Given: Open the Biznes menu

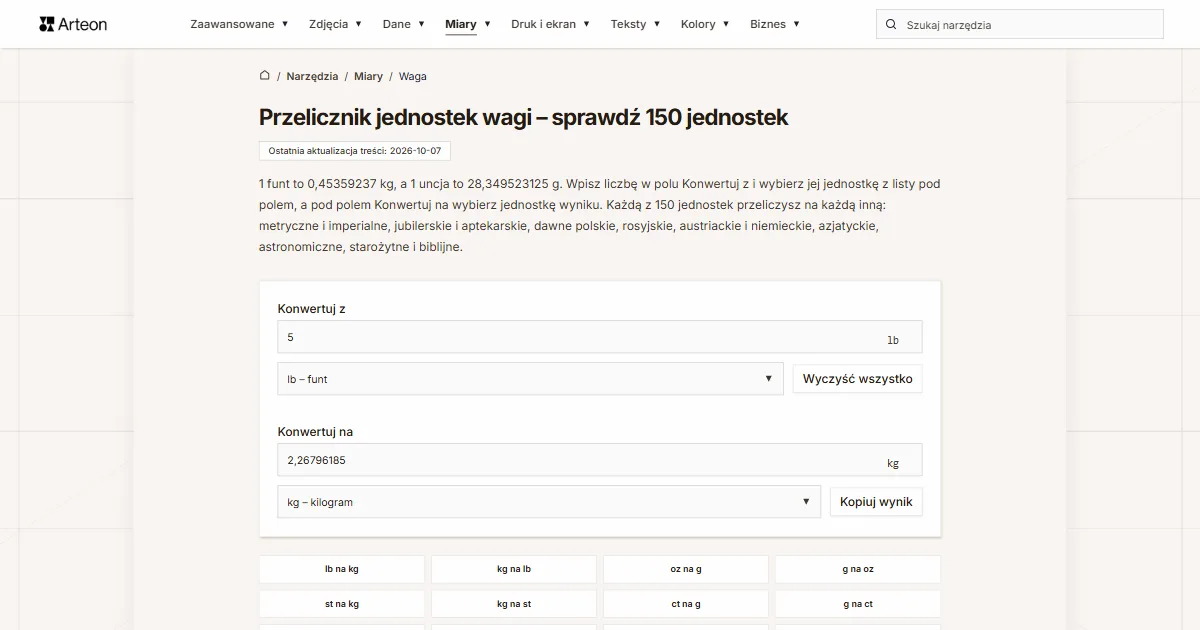Looking at the screenshot, I should click(x=775, y=24).
